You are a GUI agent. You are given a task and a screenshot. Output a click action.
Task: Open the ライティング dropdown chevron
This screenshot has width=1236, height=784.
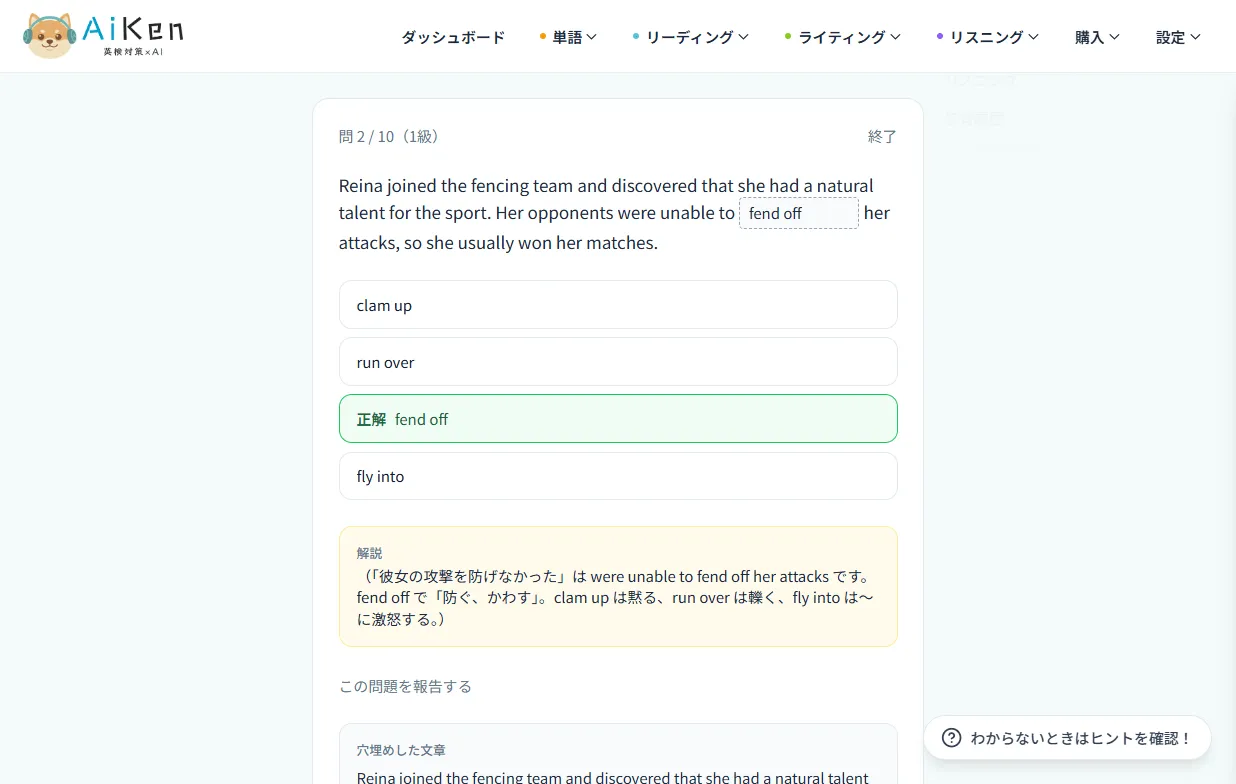895,37
